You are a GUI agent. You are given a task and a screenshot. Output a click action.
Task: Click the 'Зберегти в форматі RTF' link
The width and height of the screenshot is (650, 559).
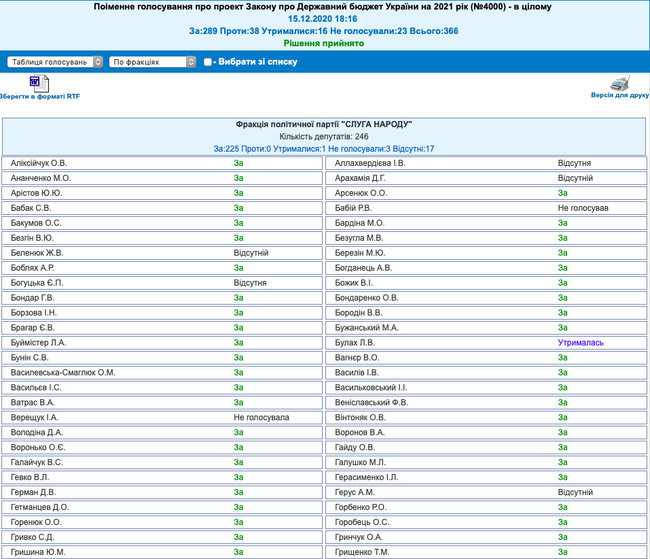coord(39,96)
